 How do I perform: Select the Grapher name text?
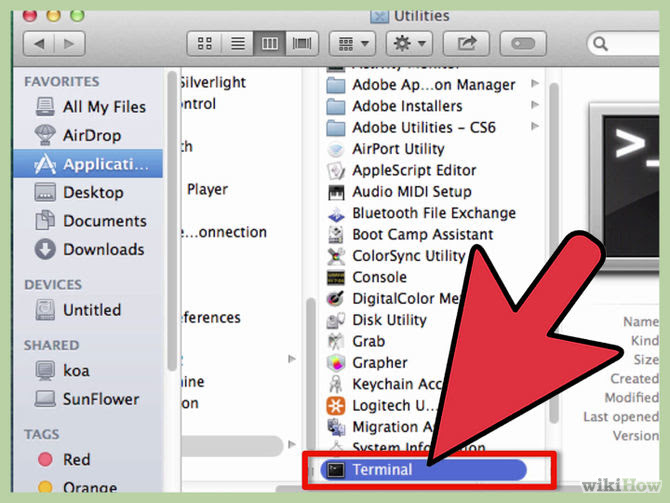click(x=379, y=363)
